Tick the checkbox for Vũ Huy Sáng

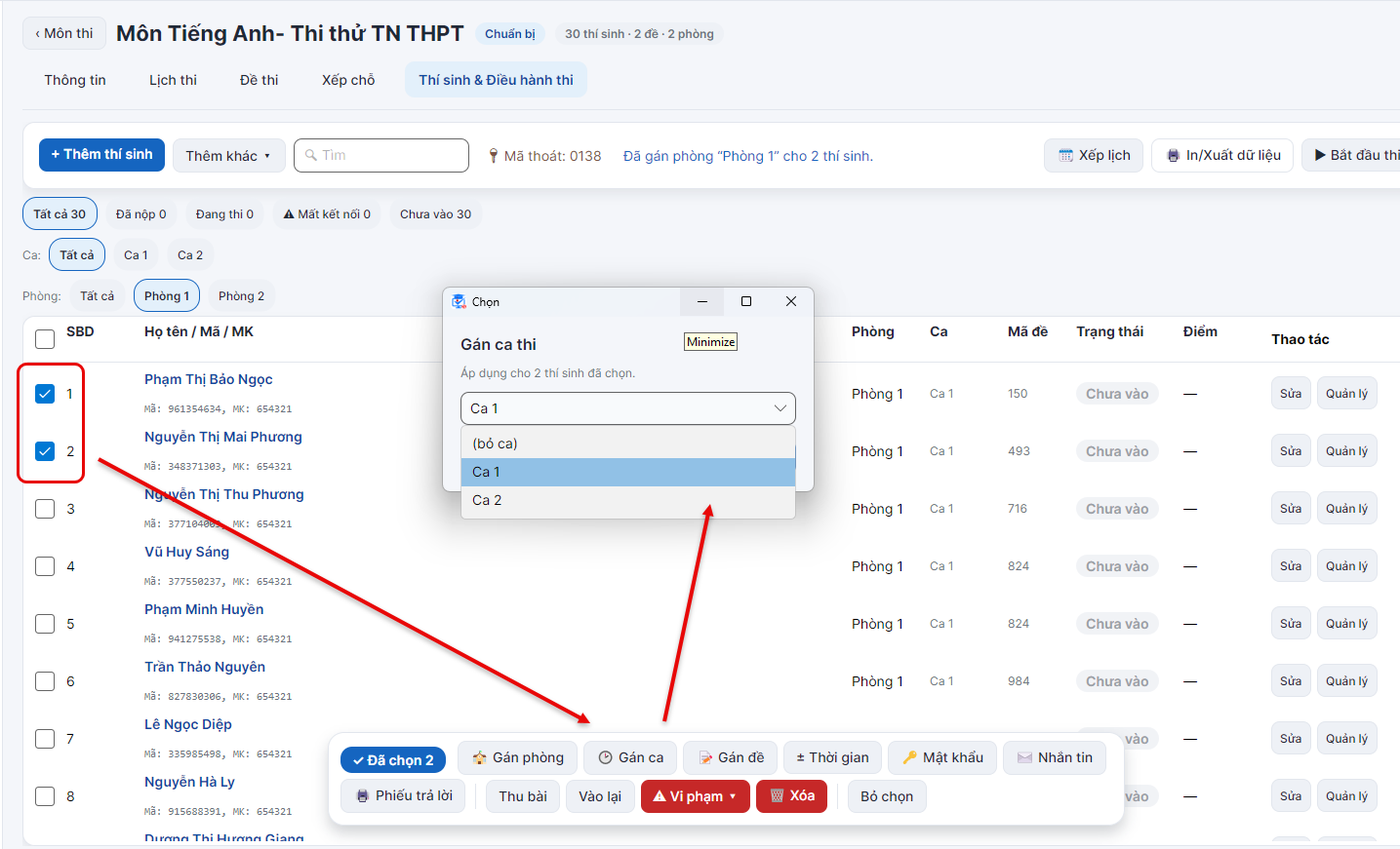[x=45, y=566]
